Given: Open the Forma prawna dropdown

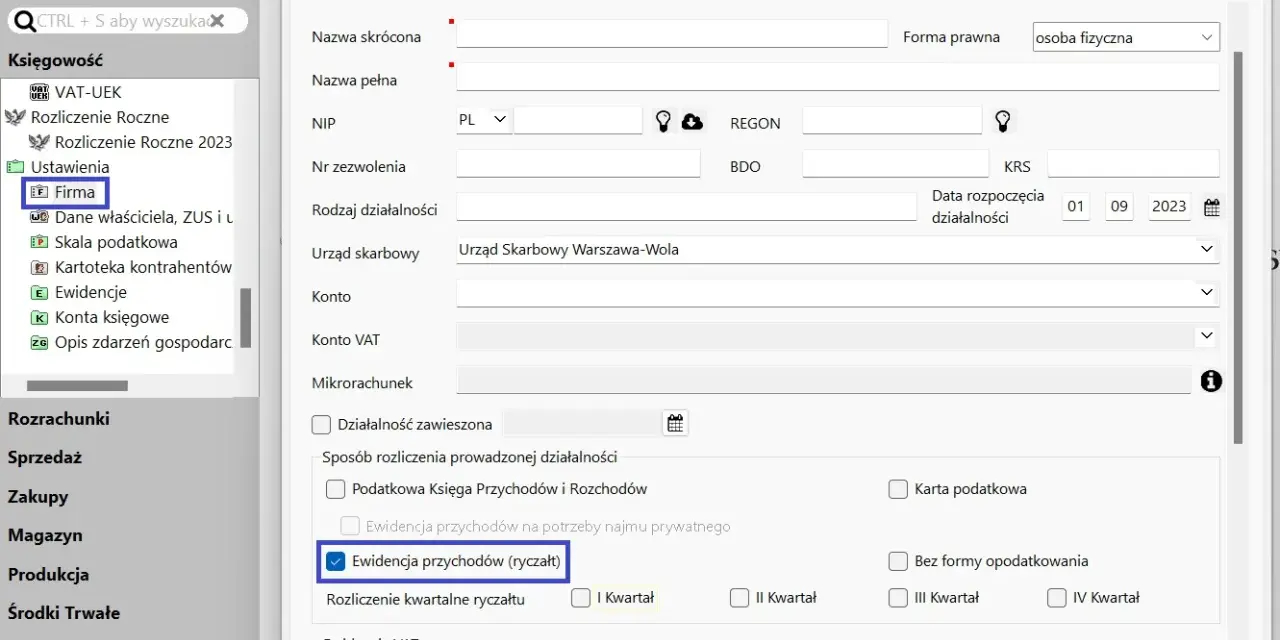Looking at the screenshot, I should click(x=1126, y=38).
